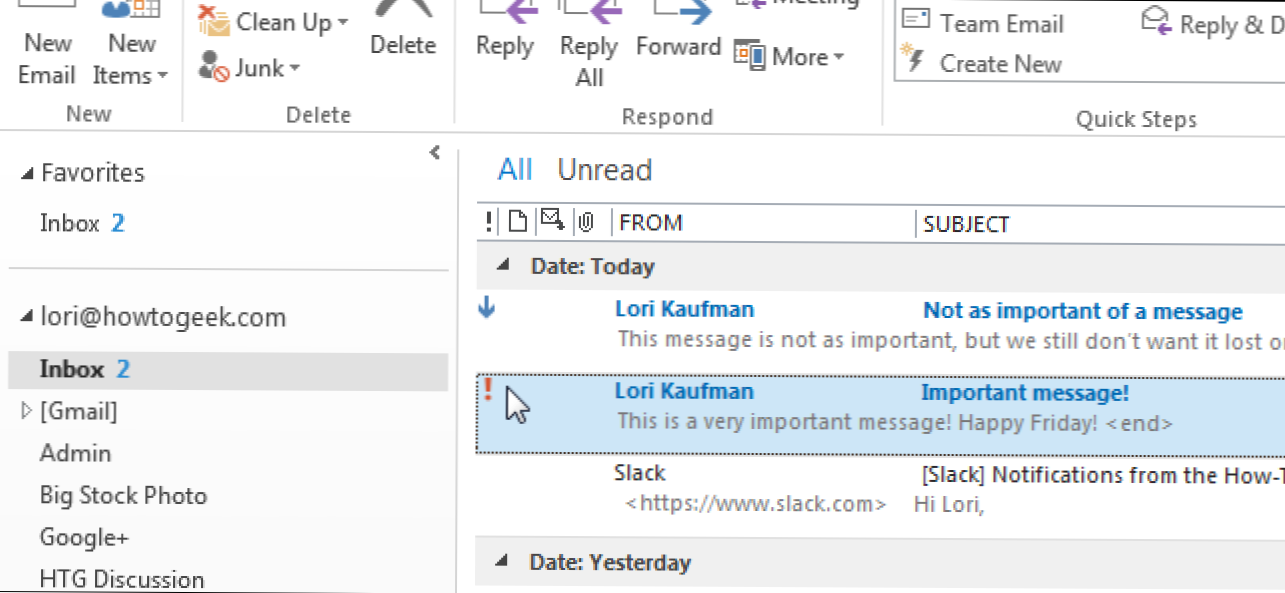The image size is (1285, 593).
Task: Switch to the All messages tab
Action: click(x=515, y=169)
